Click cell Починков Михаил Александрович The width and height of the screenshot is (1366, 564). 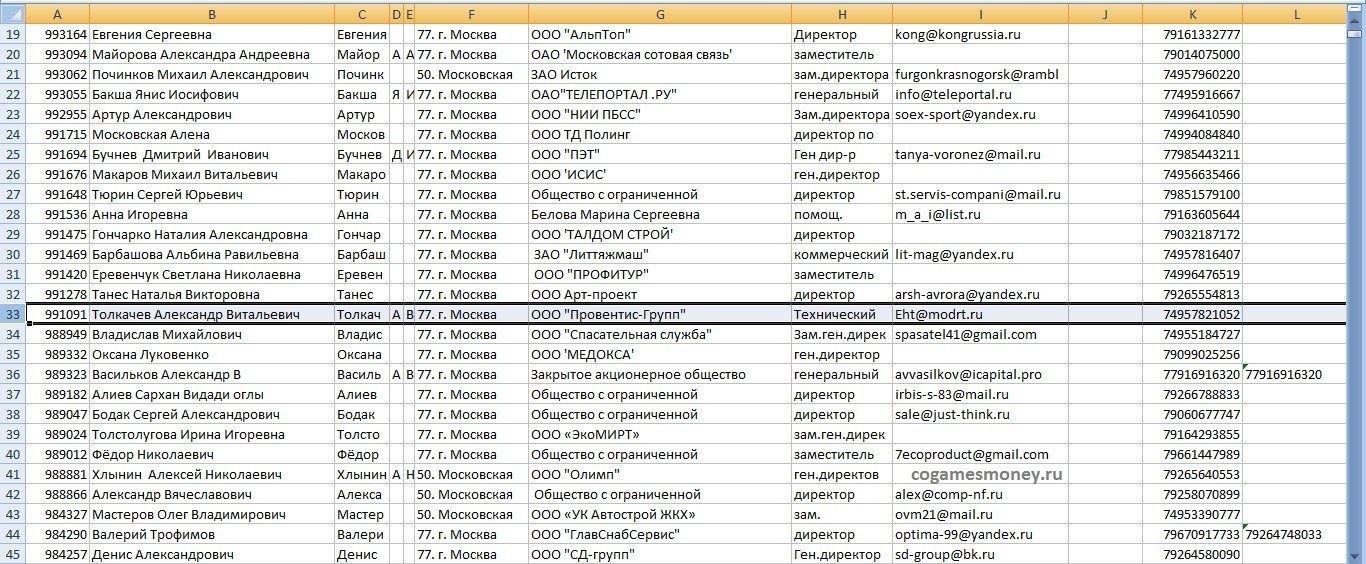point(212,74)
